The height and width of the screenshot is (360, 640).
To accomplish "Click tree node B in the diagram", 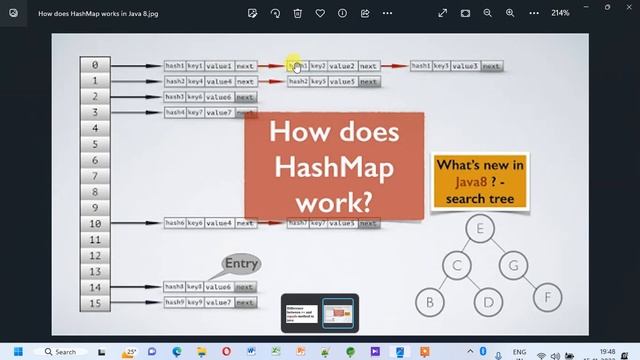I will 430,302.
